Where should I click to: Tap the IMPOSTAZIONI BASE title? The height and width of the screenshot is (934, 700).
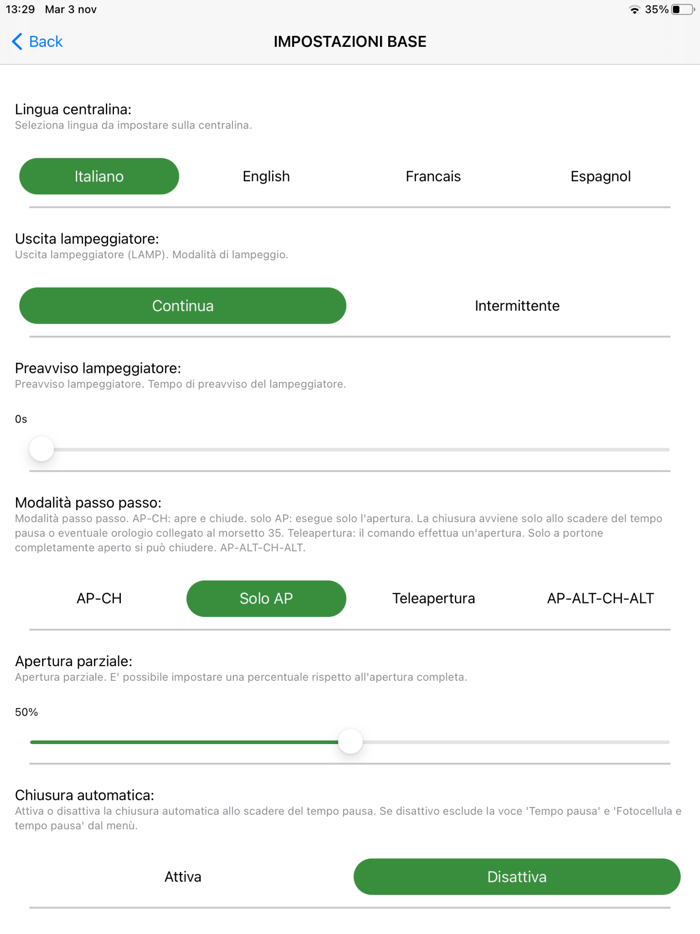point(350,41)
